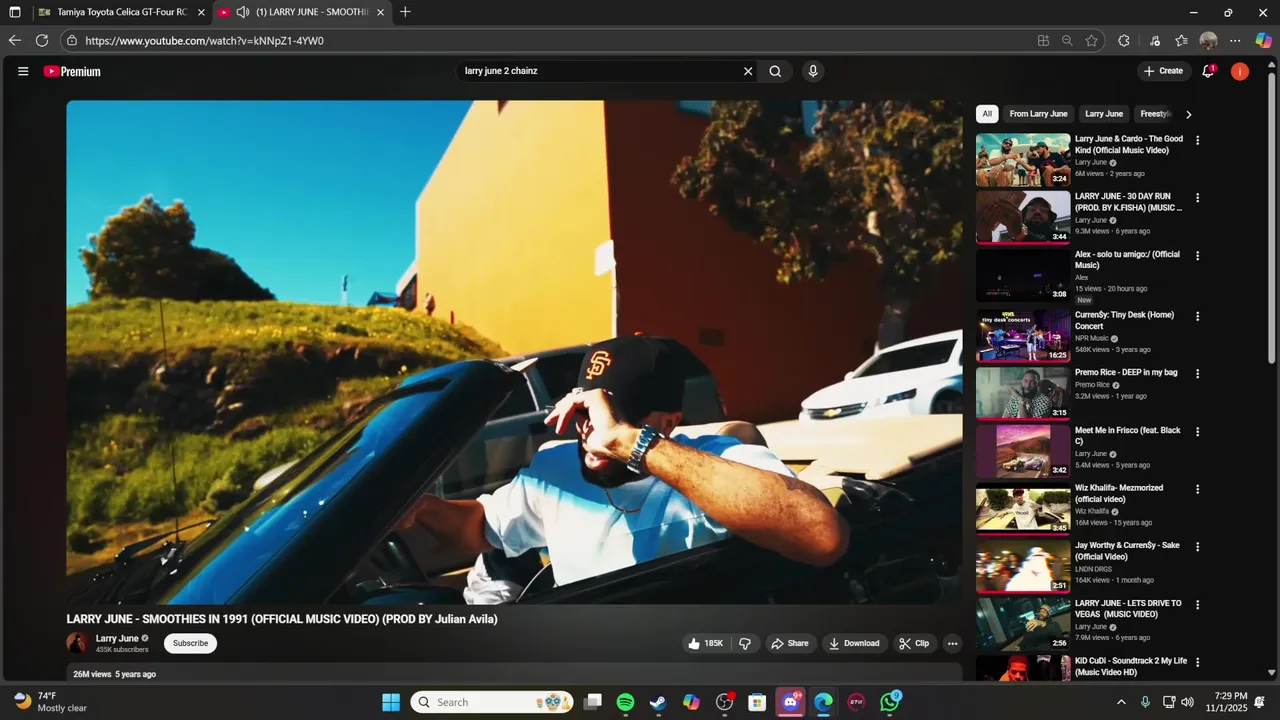Show hidden system tray icons chevron
Screen dimensions: 1280x720
(x=1121, y=702)
